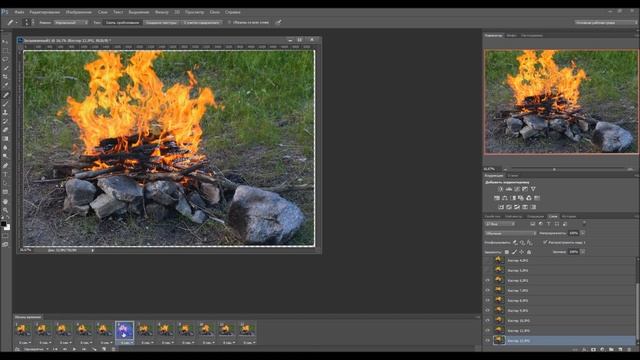The image size is (640, 360).
Task: Select the content-aware type option
Action: (202, 22)
